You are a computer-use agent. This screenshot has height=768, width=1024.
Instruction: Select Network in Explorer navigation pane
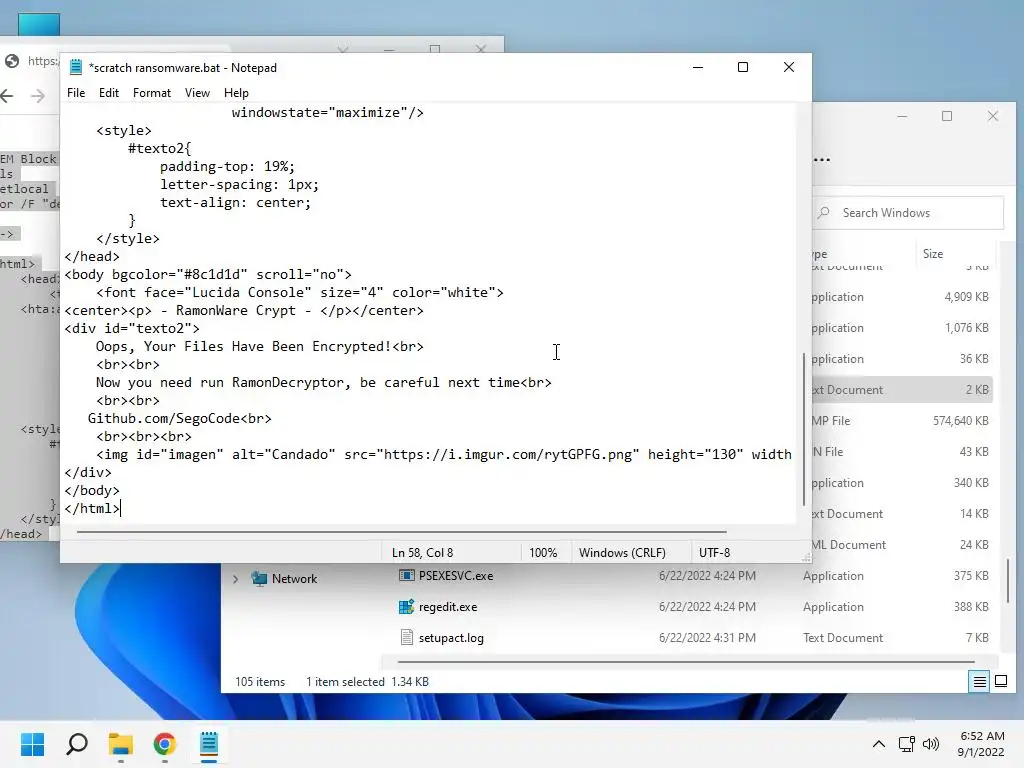[294, 579]
